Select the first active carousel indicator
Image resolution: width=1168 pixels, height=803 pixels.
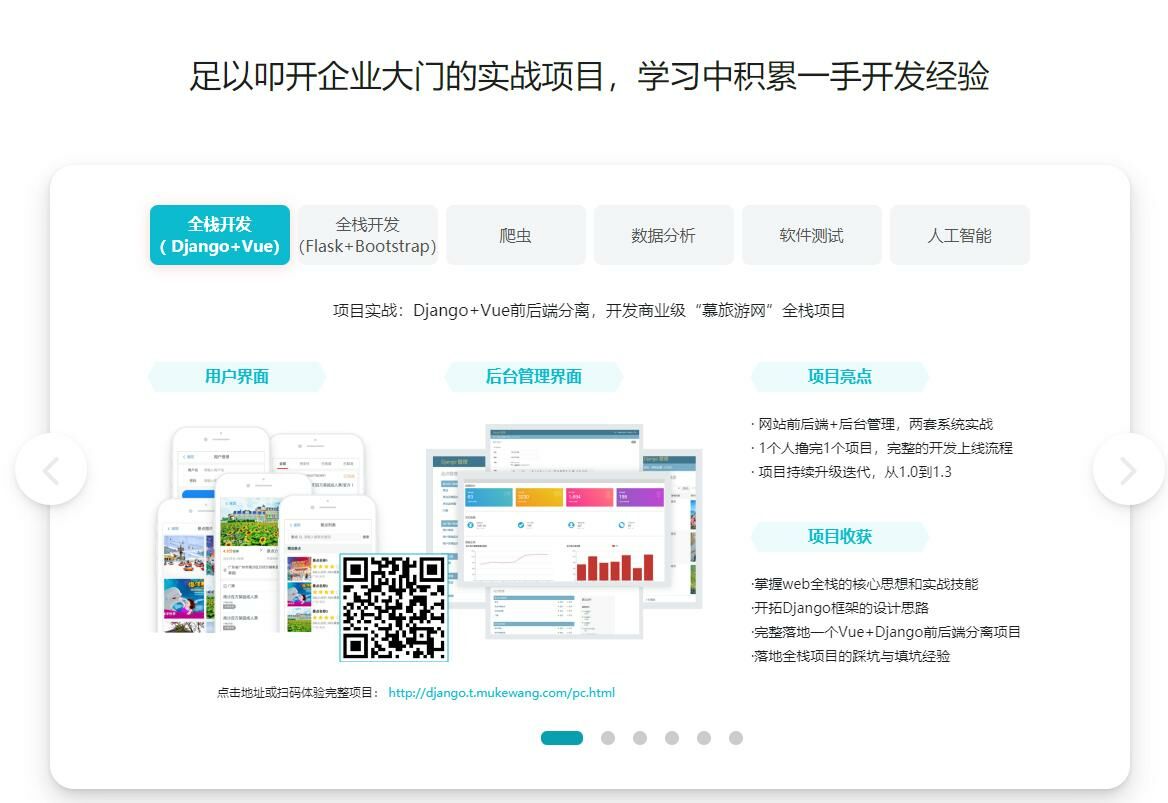pyautogui.click(x=562, y=738)
